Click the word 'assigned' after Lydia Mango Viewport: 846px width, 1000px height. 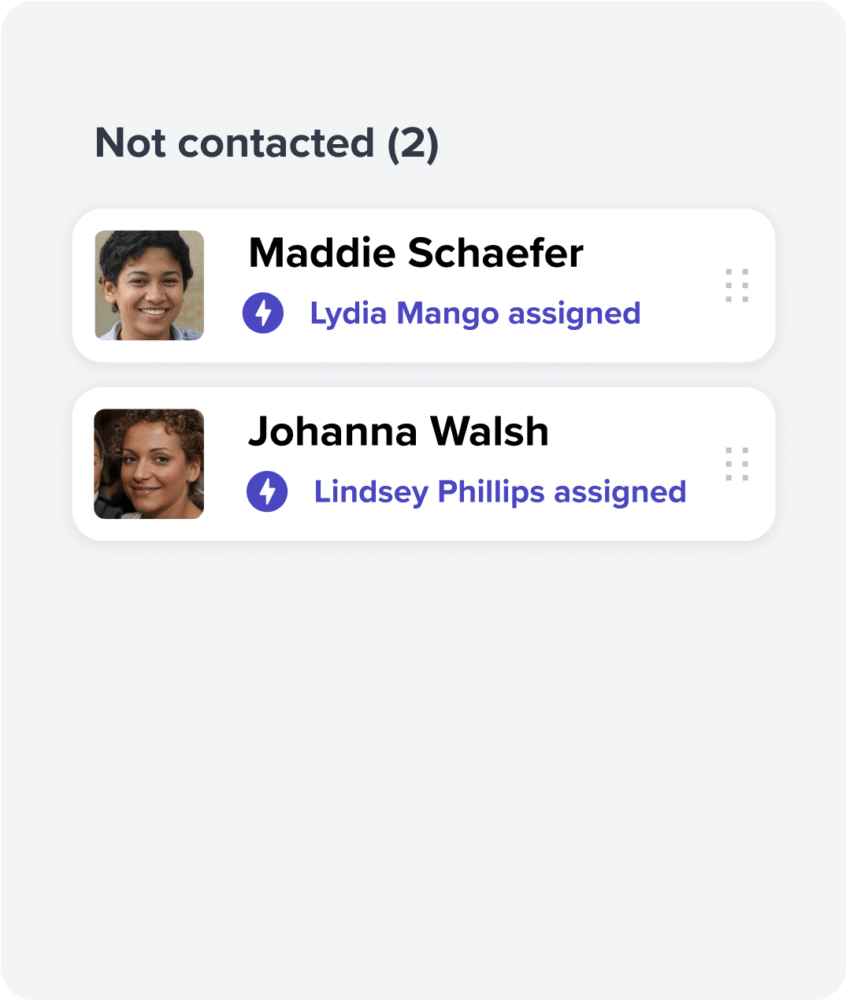click(x=574, y=314)
